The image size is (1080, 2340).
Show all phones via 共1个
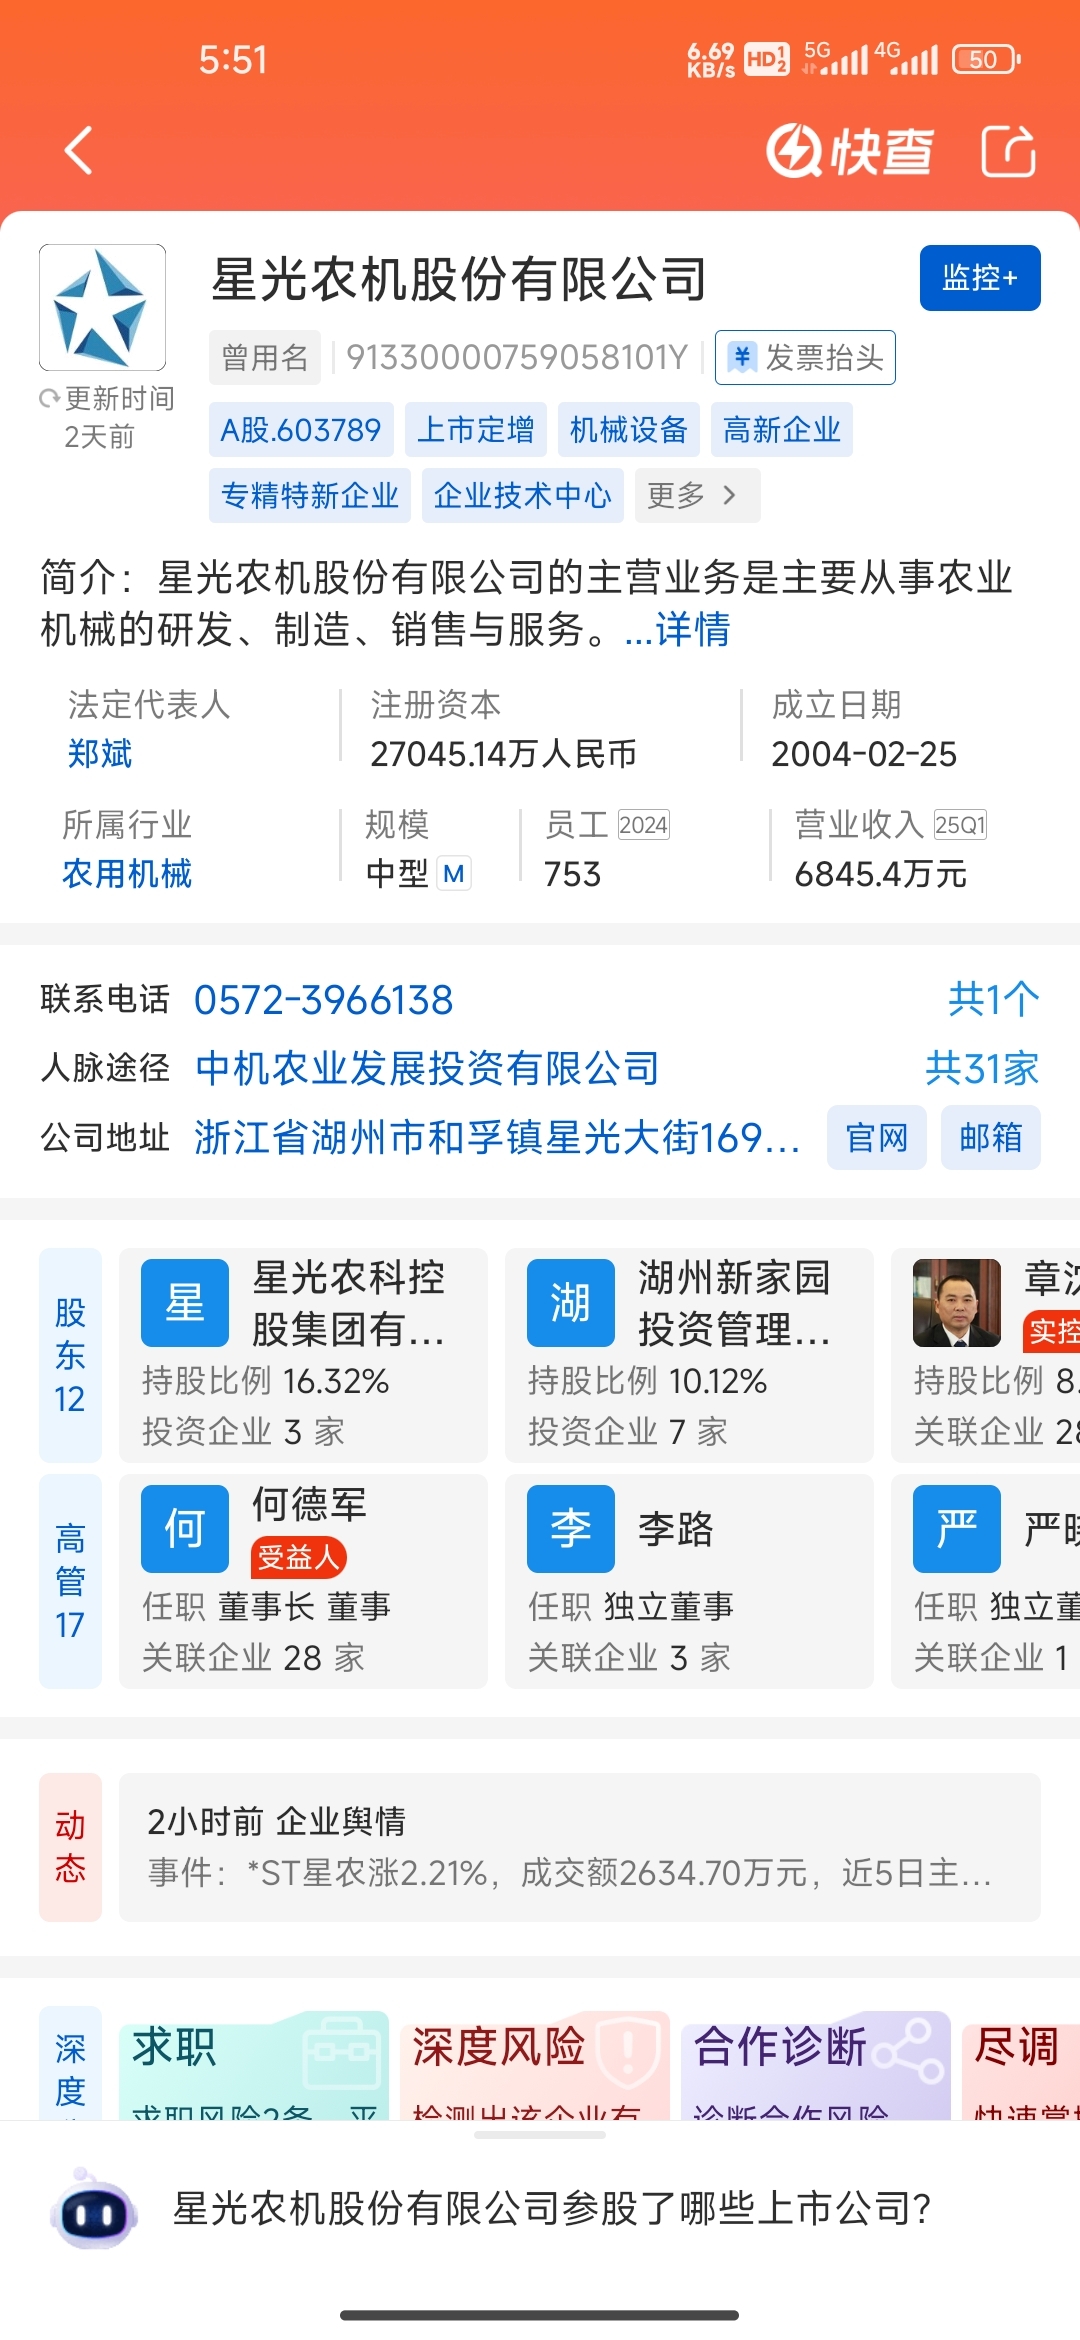click(994, 1000)
